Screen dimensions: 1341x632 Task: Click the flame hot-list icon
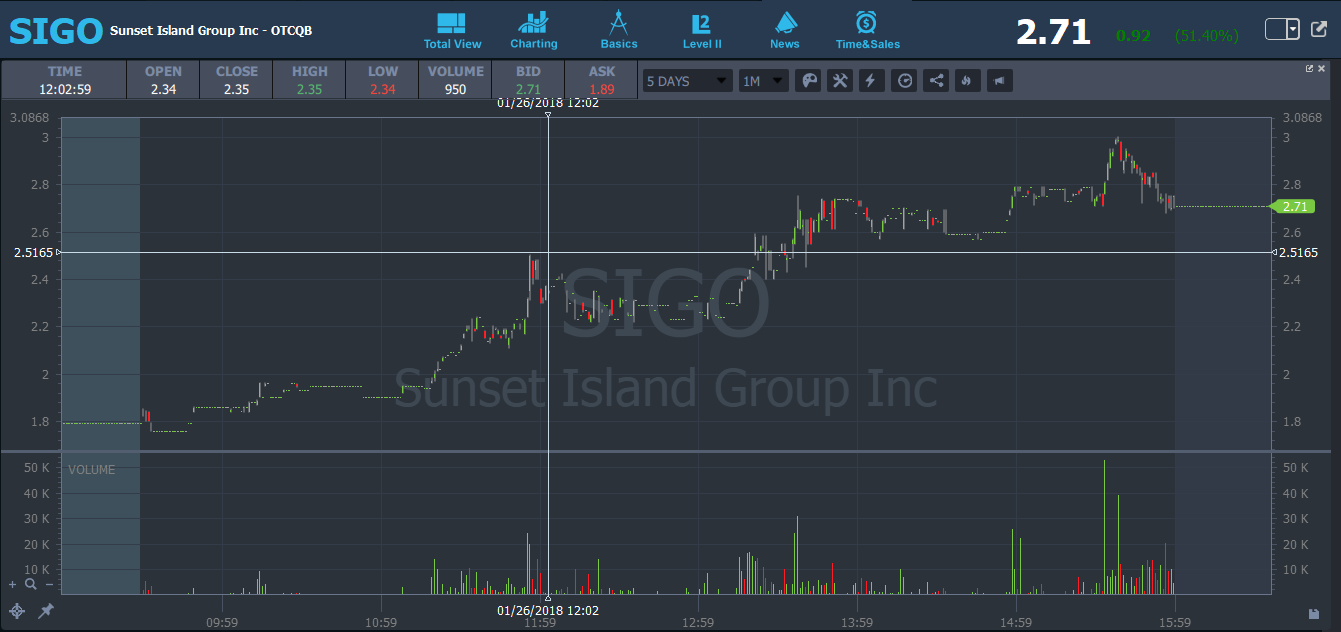click(967, 81)
